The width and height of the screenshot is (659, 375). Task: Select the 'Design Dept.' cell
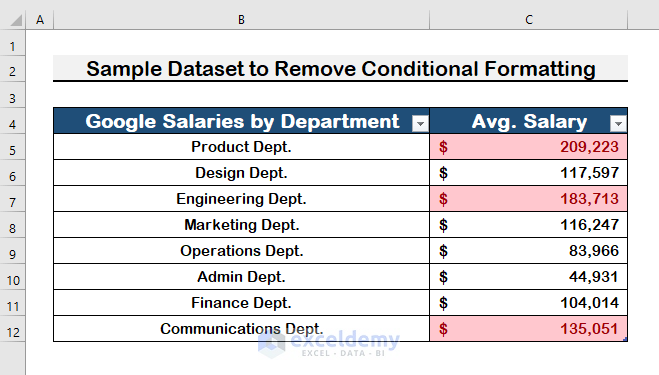(x=241, y=173)
